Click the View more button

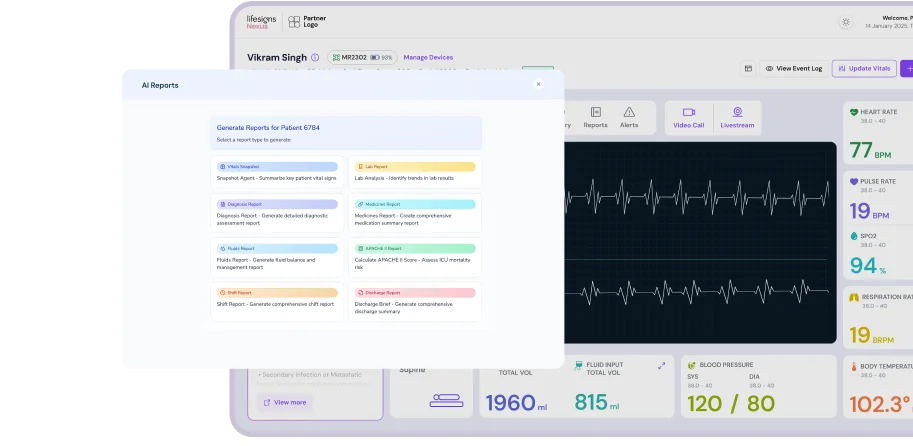(x=285, y=402)
